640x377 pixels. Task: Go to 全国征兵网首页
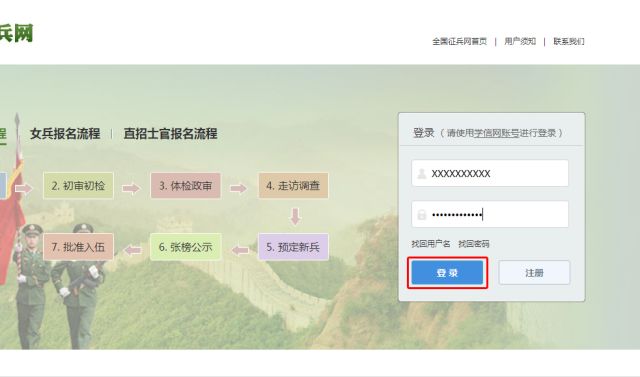[x=460, y=41]
